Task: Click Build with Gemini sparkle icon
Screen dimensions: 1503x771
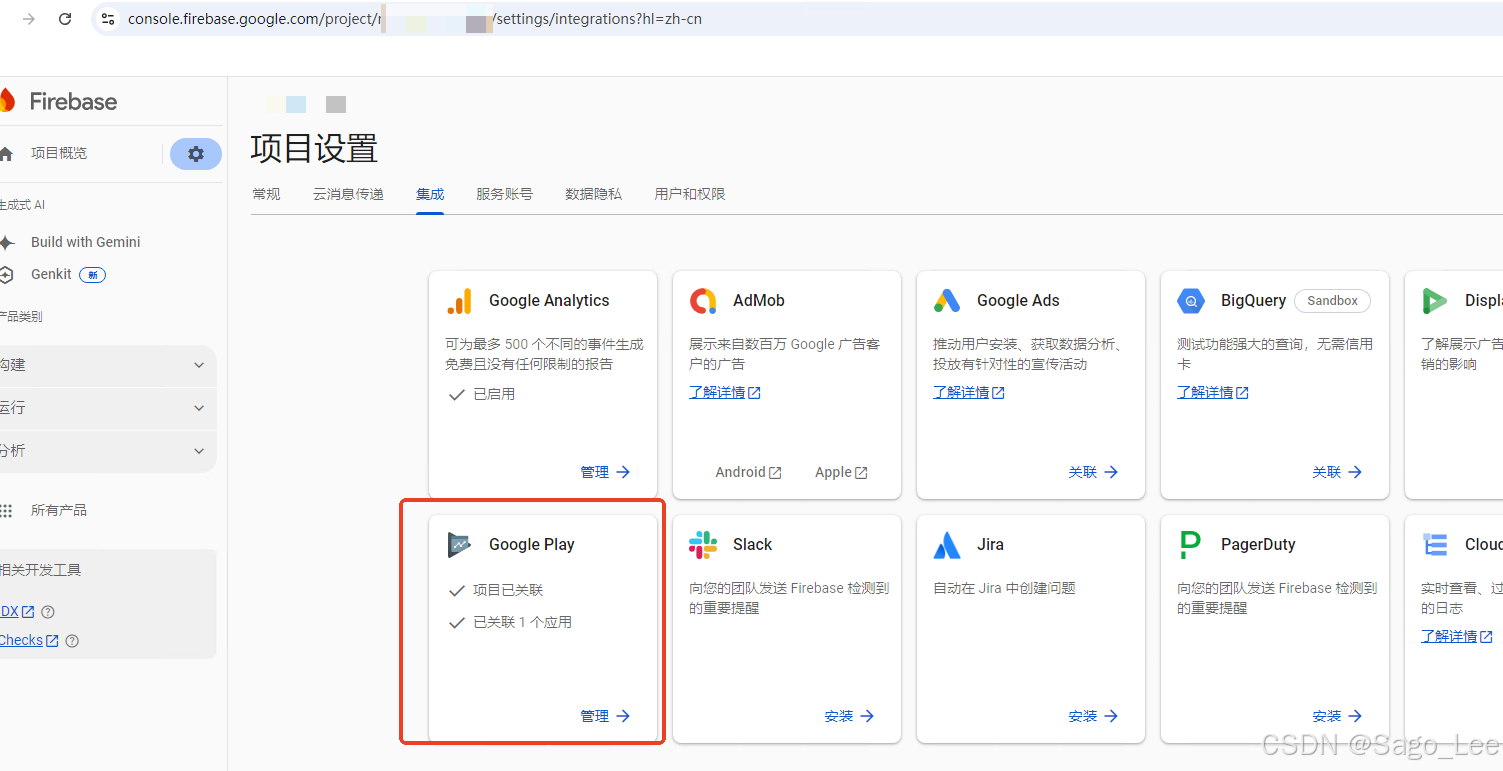Action: [7, 243]
